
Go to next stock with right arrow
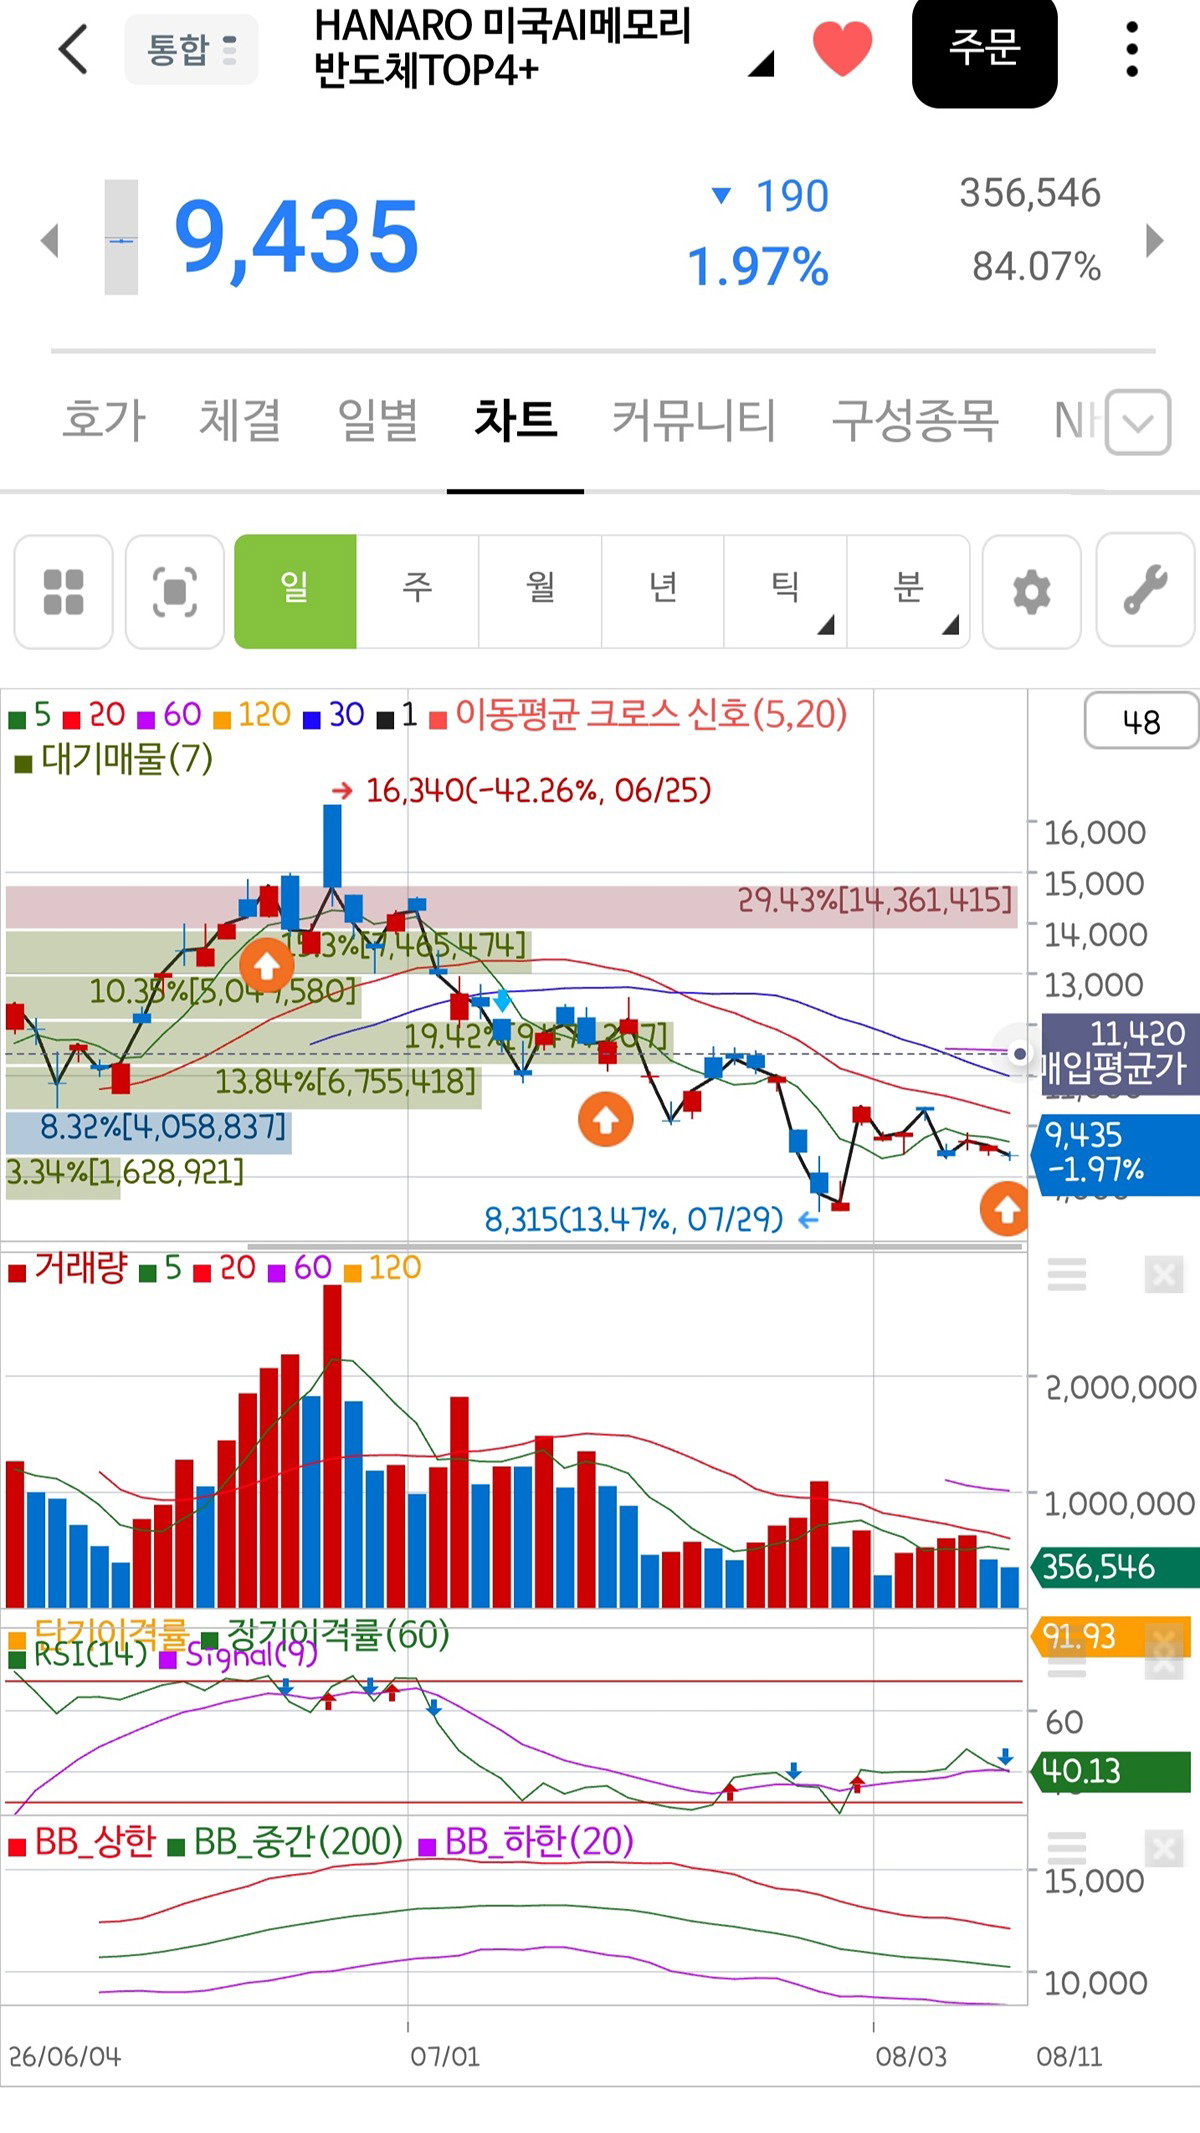point(1155,240)
